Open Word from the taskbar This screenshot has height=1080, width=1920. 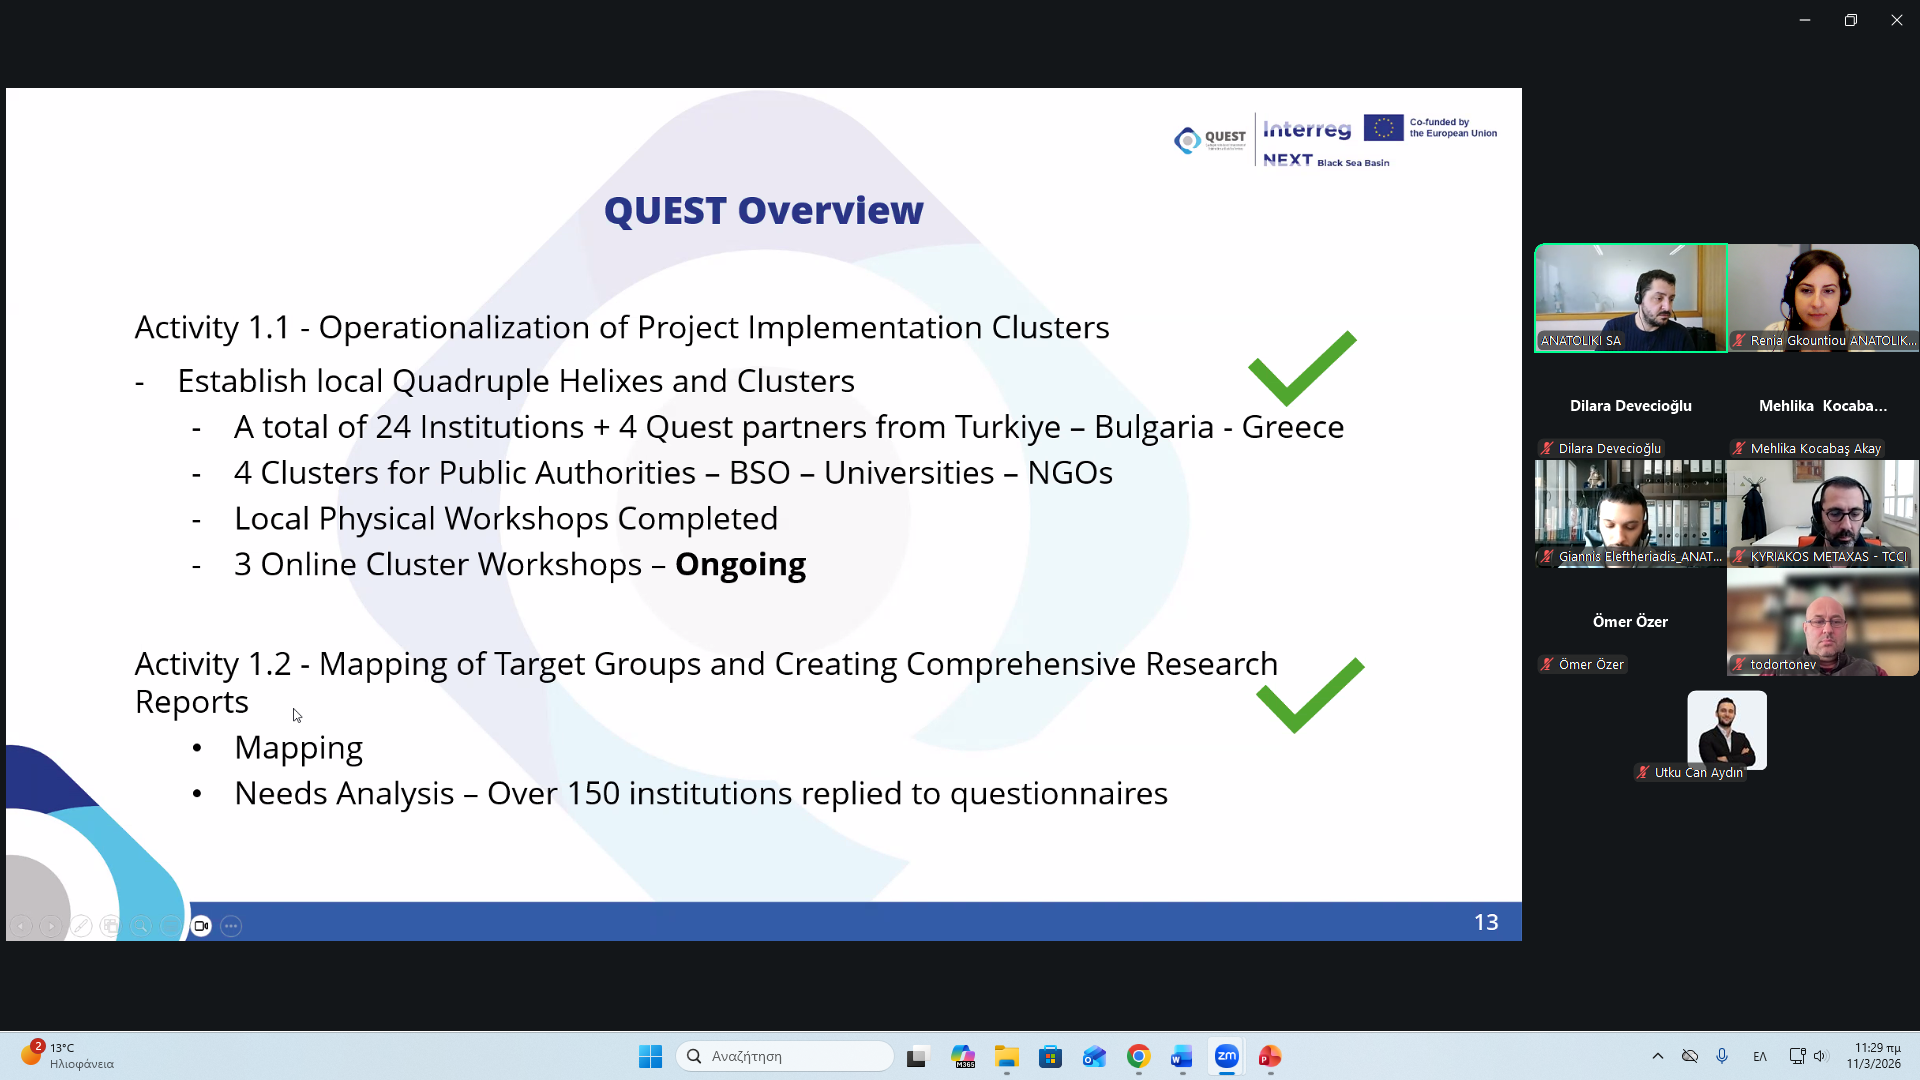pos(1182,1056)
